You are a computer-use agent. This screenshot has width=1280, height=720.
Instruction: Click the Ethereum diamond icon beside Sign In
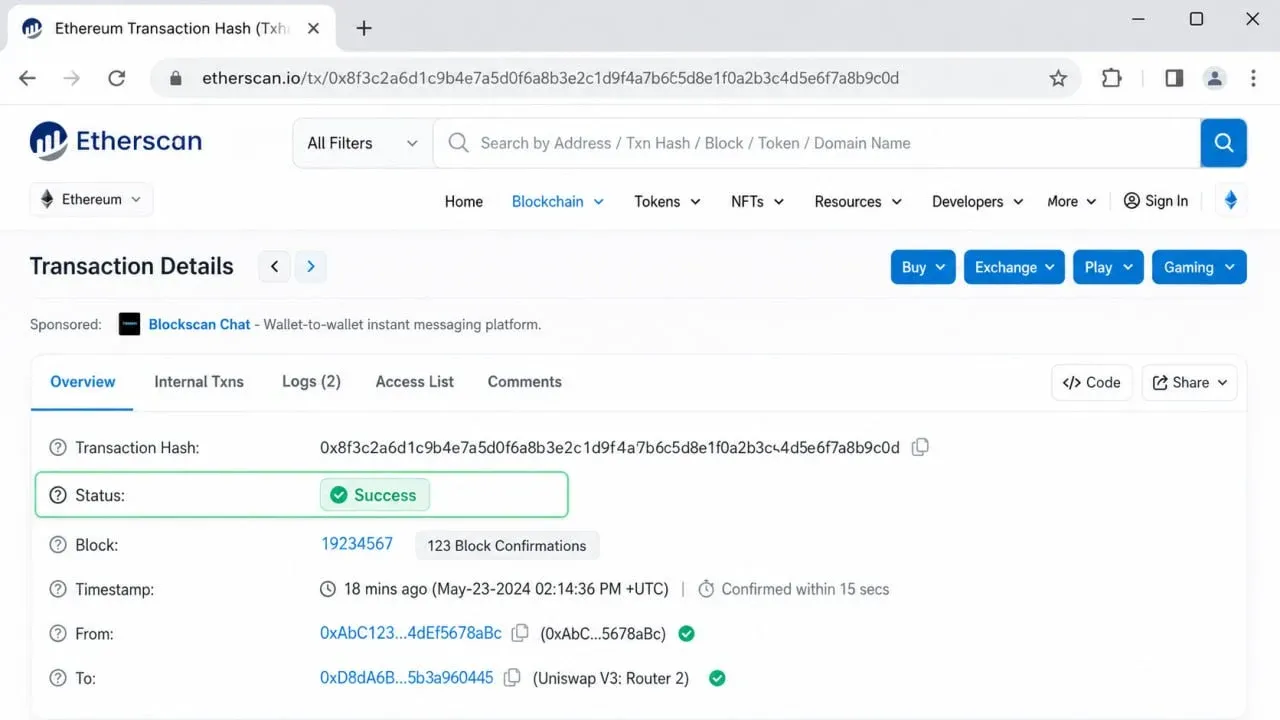pyautogui.click(x=1231, y=200)
